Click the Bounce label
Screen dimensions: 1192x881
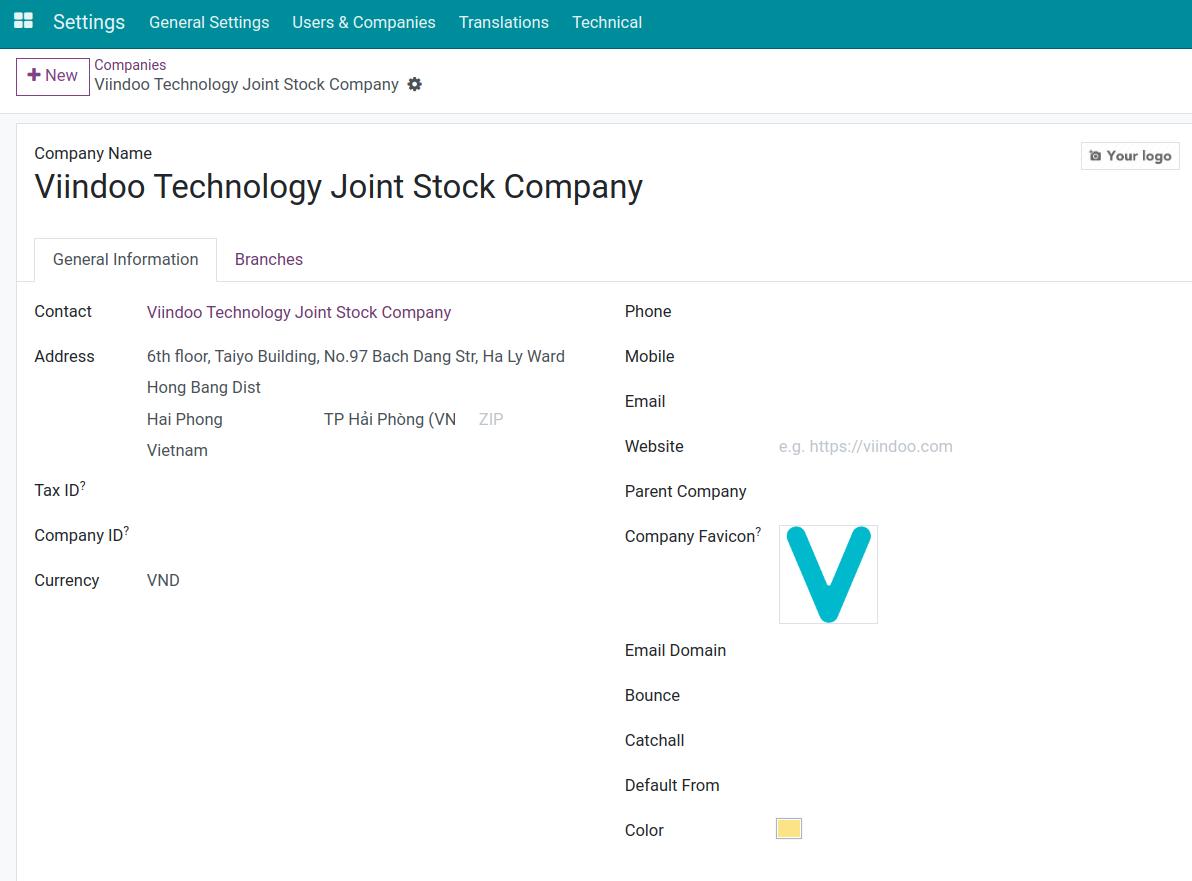pos(652,696)
